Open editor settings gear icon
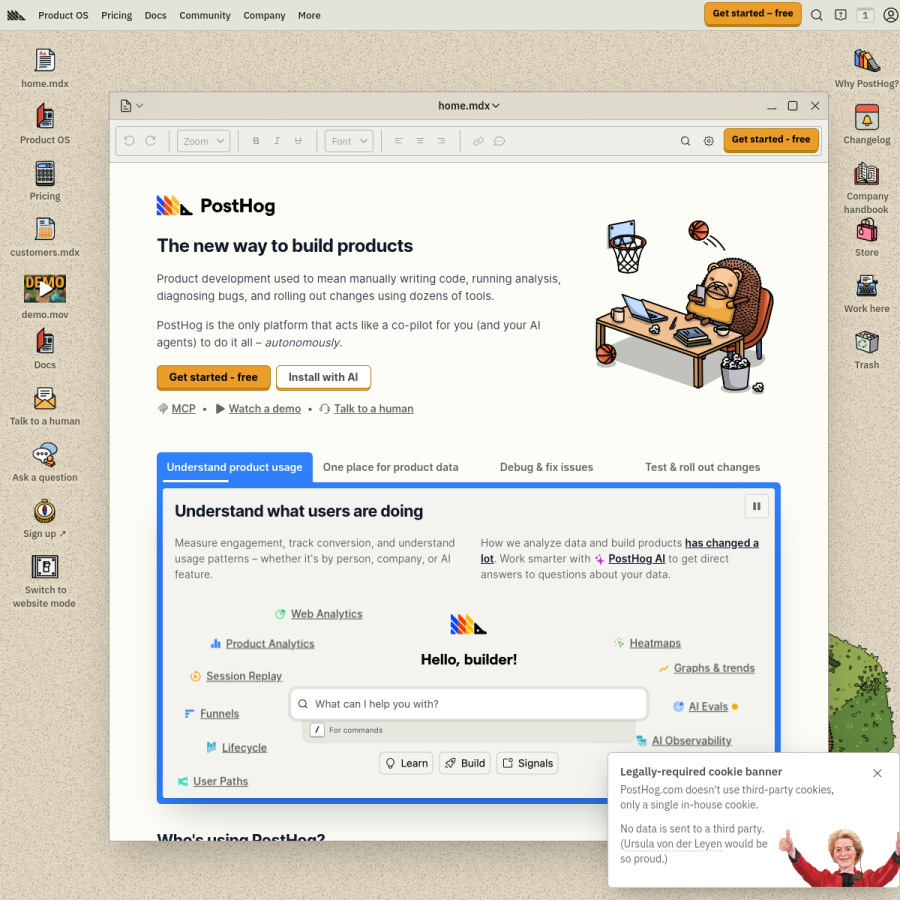Viewport: 900px width, 900px height. 709,141
